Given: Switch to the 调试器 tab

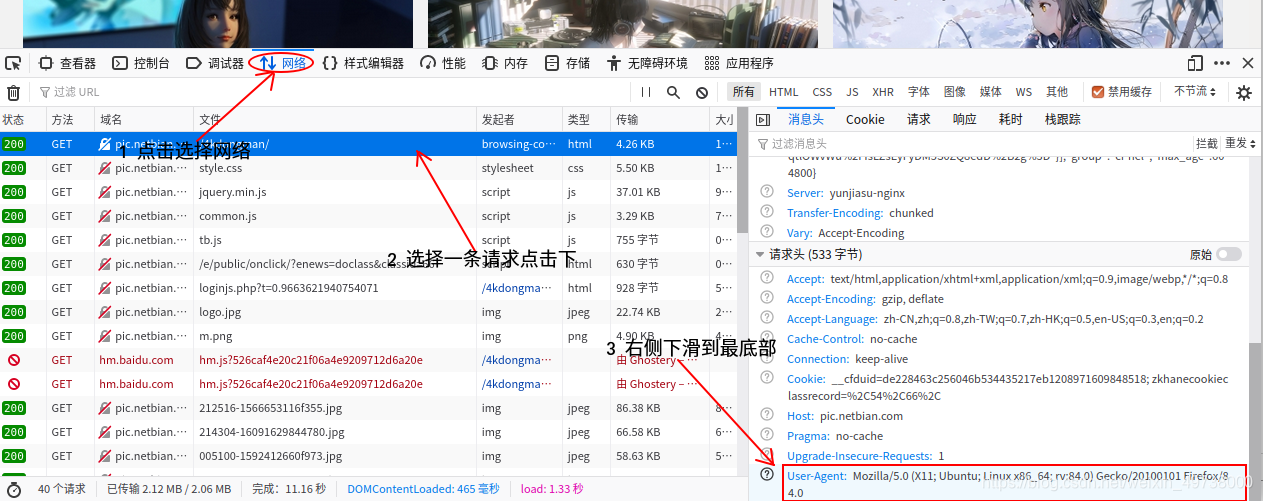Looking at the screenshot, I should coord(215,63).
